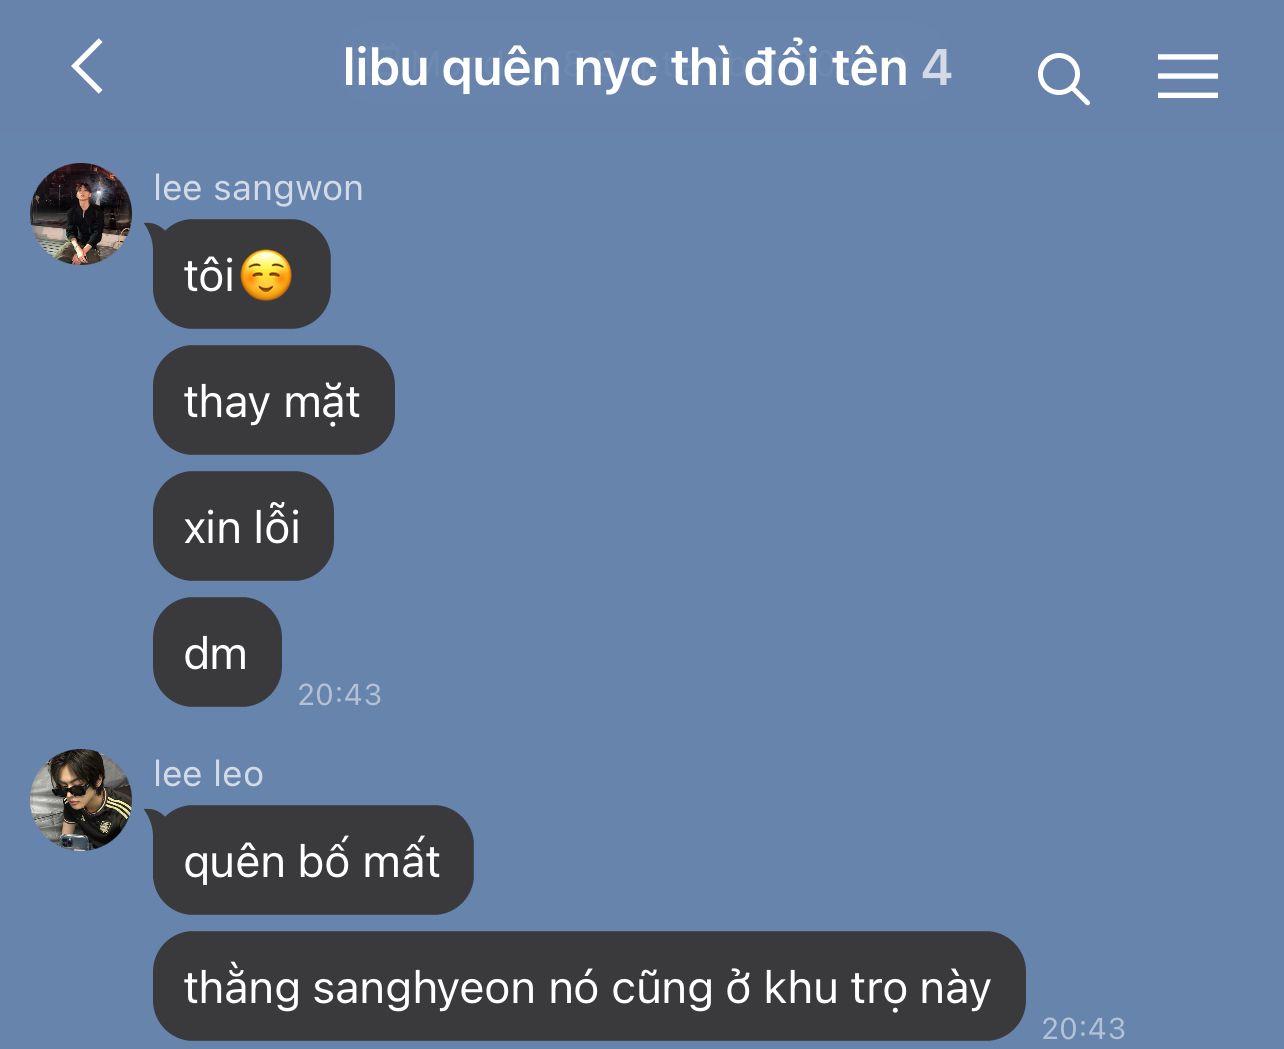Image resolution: width=1284 pixels, height=1049 pixels.
Task: Open lee leo's avatar with sunglasses
Action: click(81, 800)
